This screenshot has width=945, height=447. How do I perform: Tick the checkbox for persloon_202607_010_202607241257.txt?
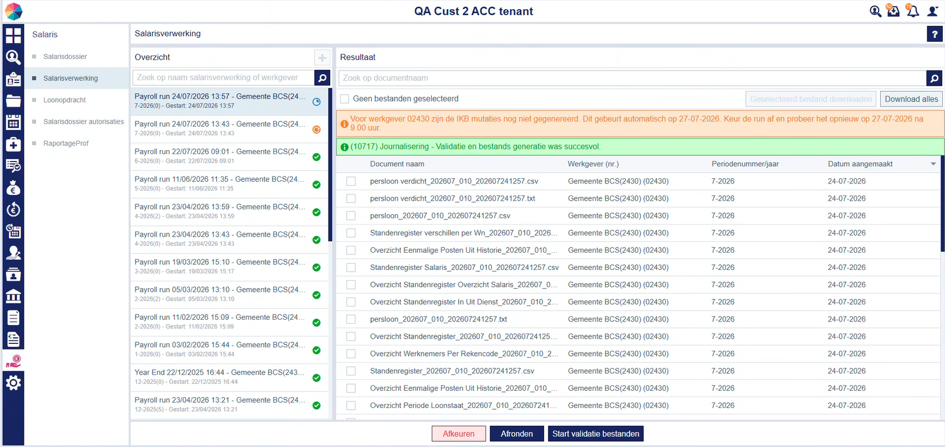tap(351, 319)
